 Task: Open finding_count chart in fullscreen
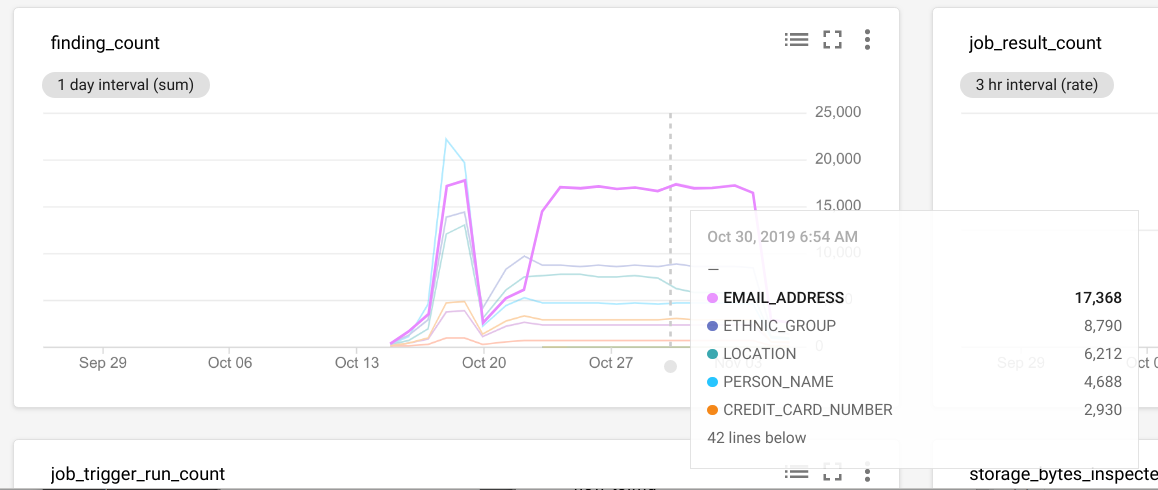(832, 40)
